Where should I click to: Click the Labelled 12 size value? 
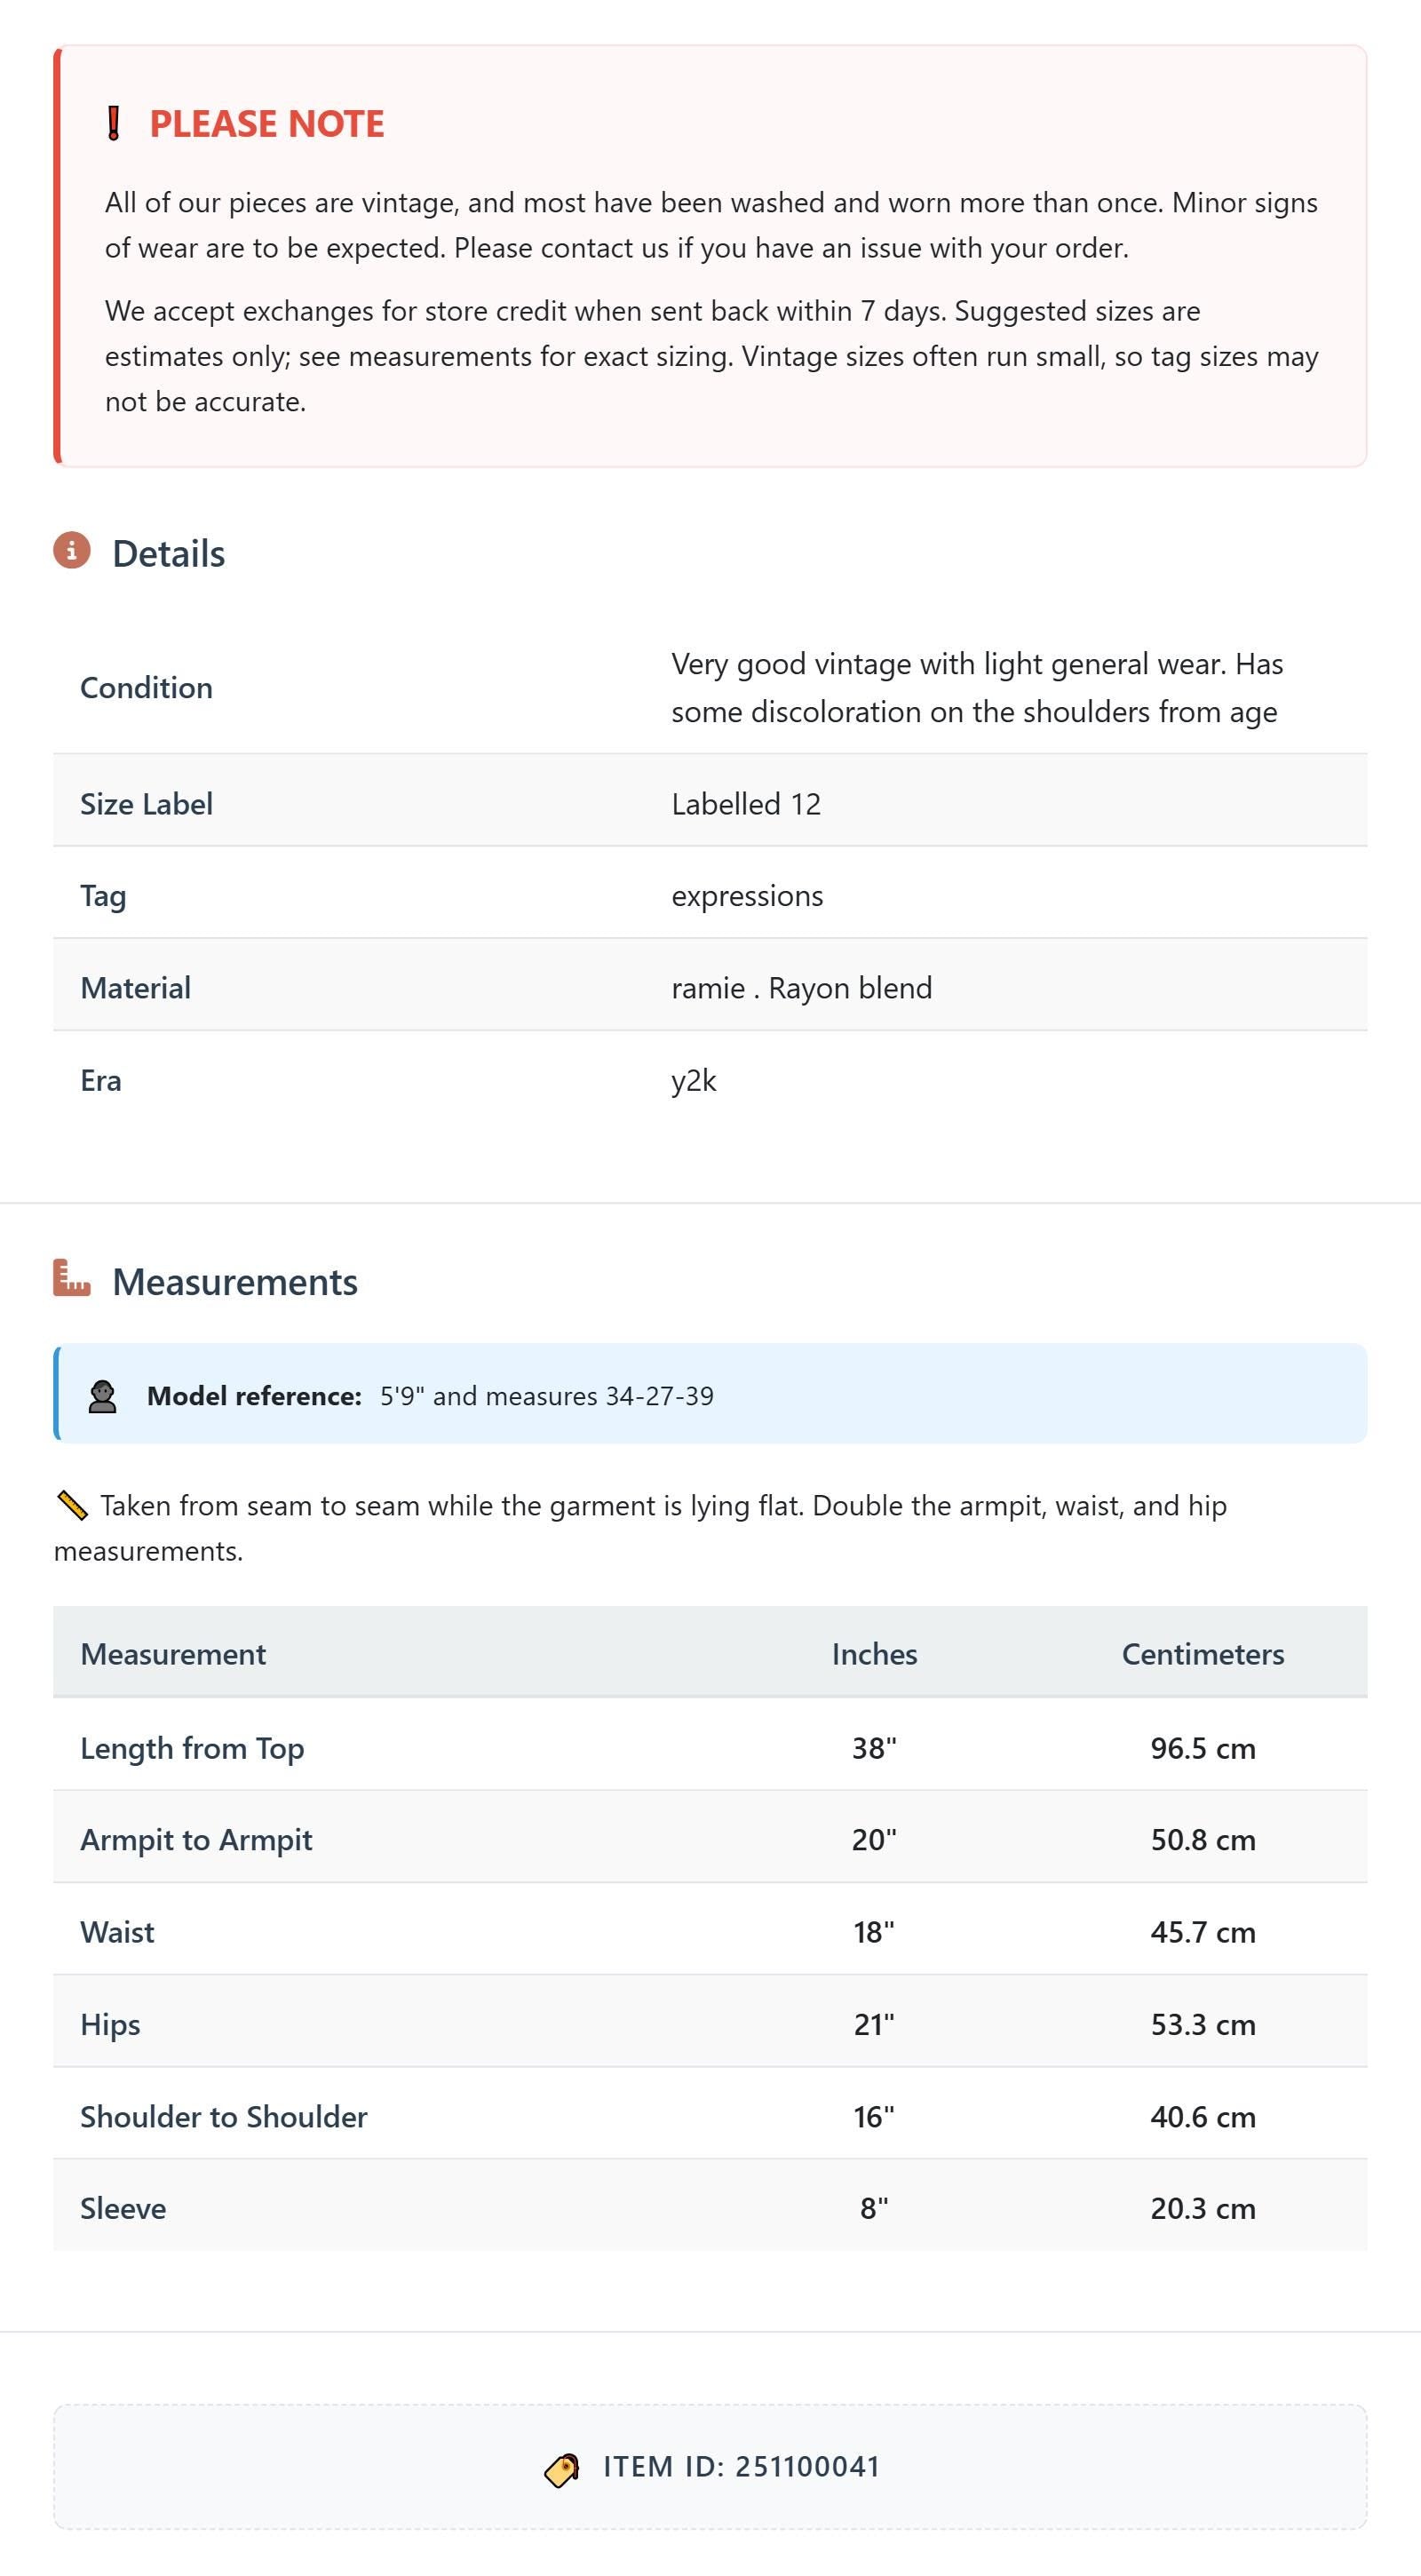(x=746, y=804)
